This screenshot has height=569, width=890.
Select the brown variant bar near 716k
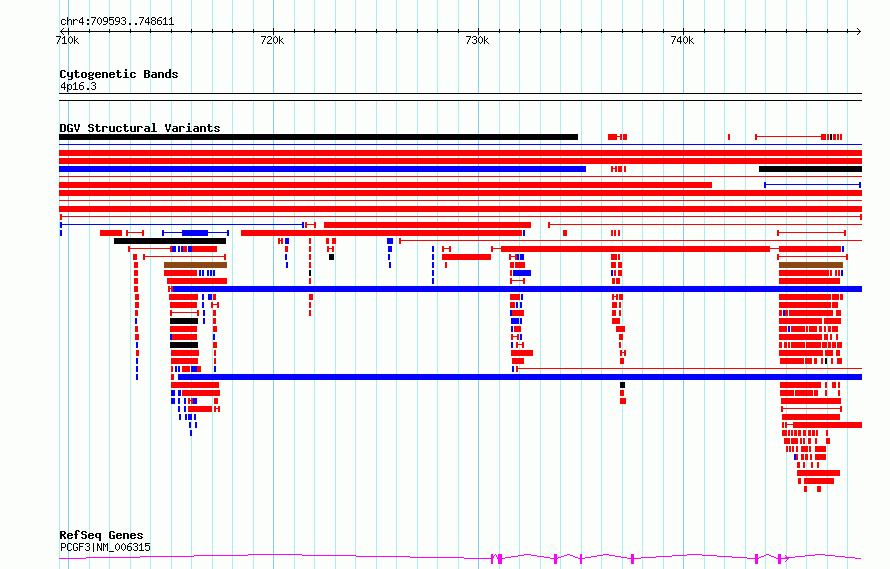[196, 265]
